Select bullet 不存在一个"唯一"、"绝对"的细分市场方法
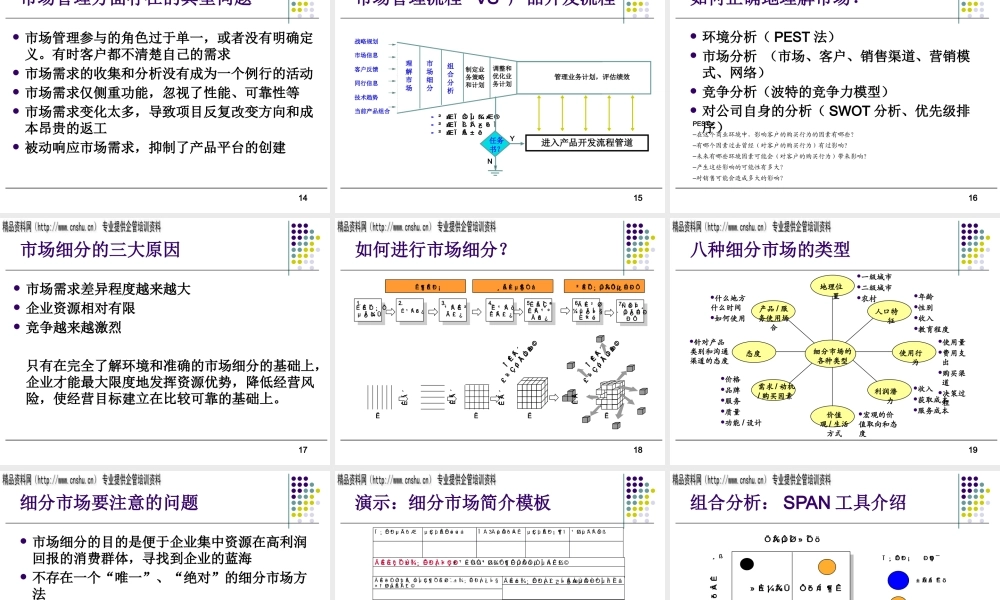This screenshot has height=600, width=1000. point(168,585)
